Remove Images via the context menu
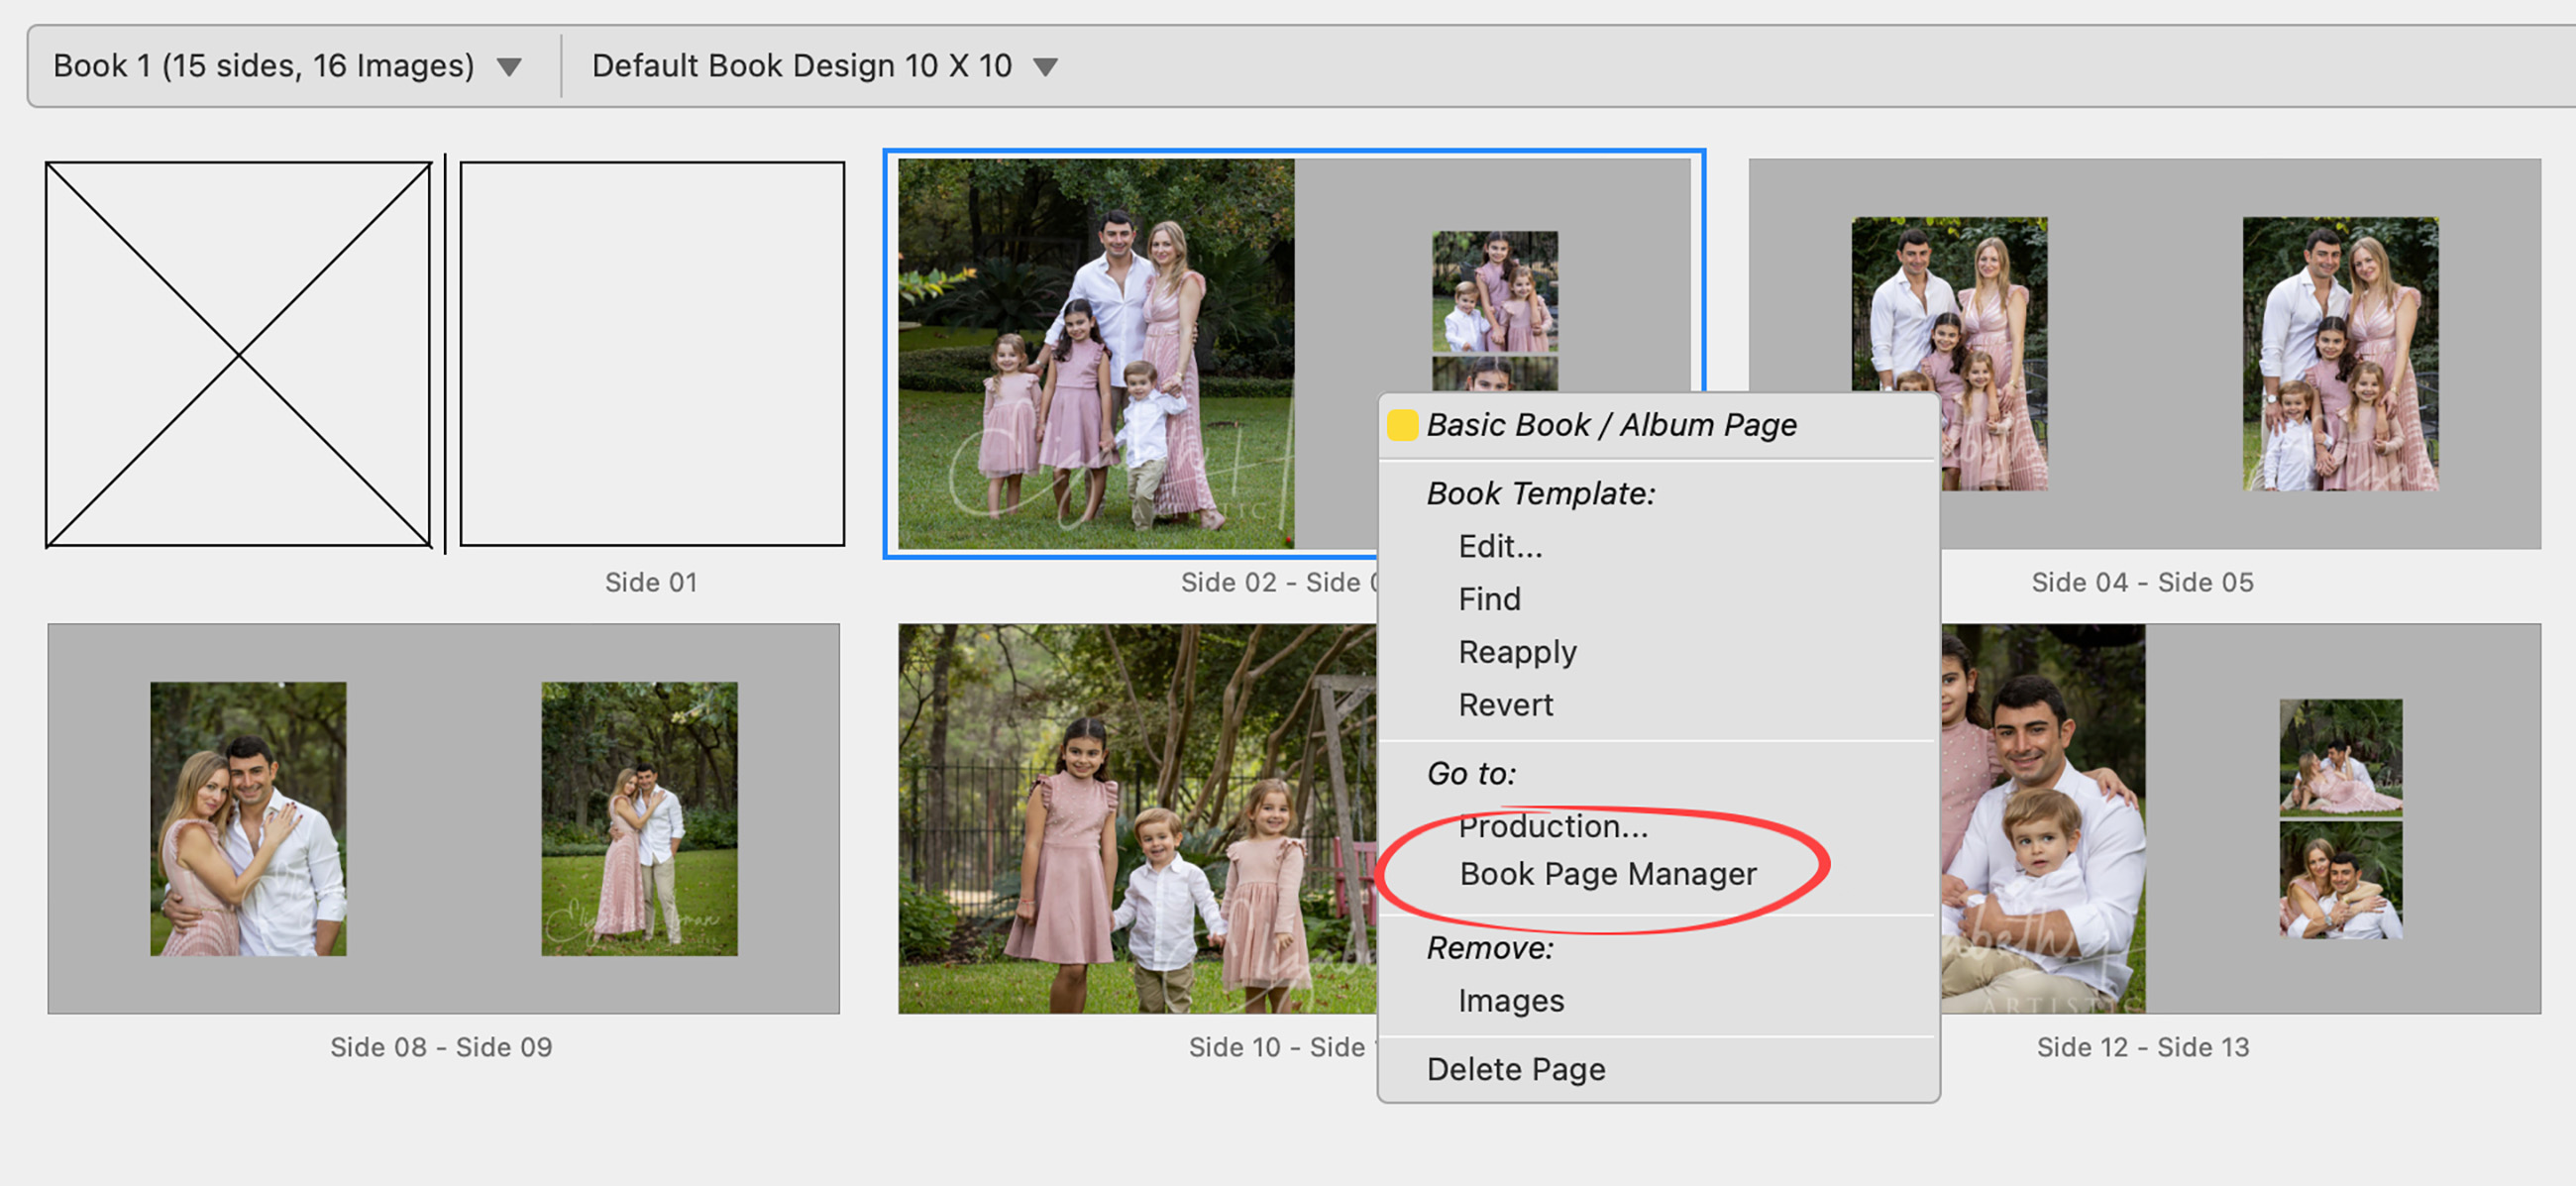This screenshot has height=1186, width=2576. (x=1510, y=1000)
